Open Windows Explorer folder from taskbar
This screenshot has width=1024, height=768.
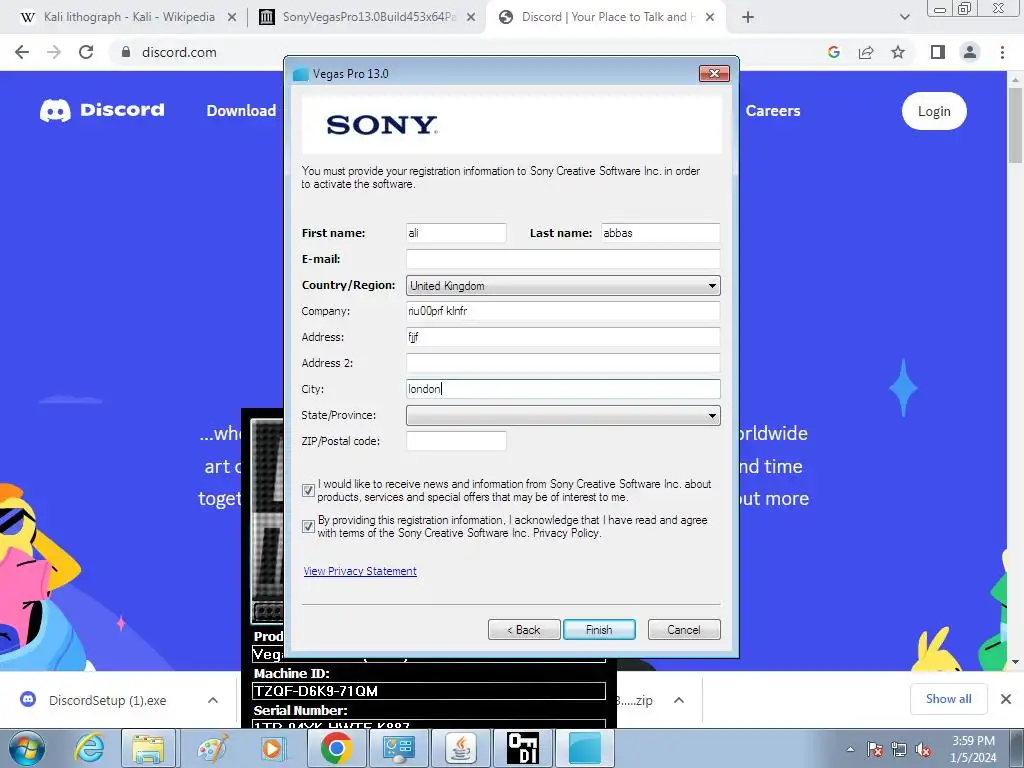(148, 748)
